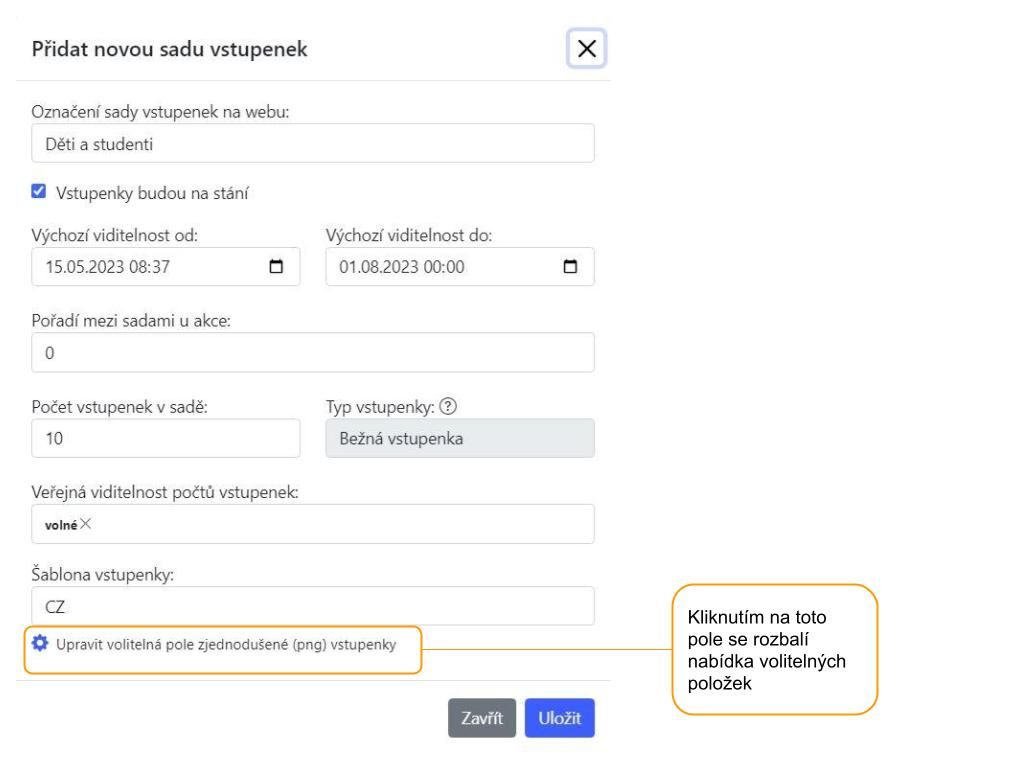1024x768 pixels.
Task: Click the 'Bežná vstupenka' ticket type field
Action: click(460, 438)
